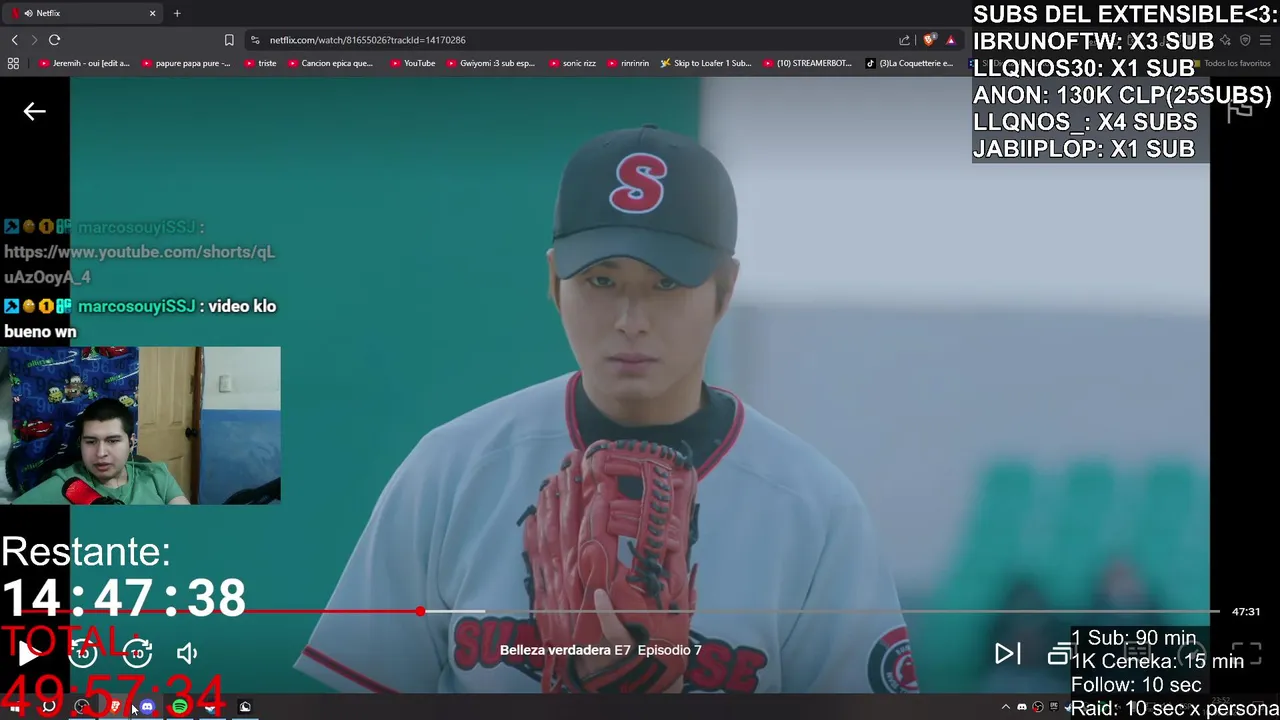
Task: Open the 'Jeremih - oui' bookmark
Action: pyautogui.click(x=85, y=63)
